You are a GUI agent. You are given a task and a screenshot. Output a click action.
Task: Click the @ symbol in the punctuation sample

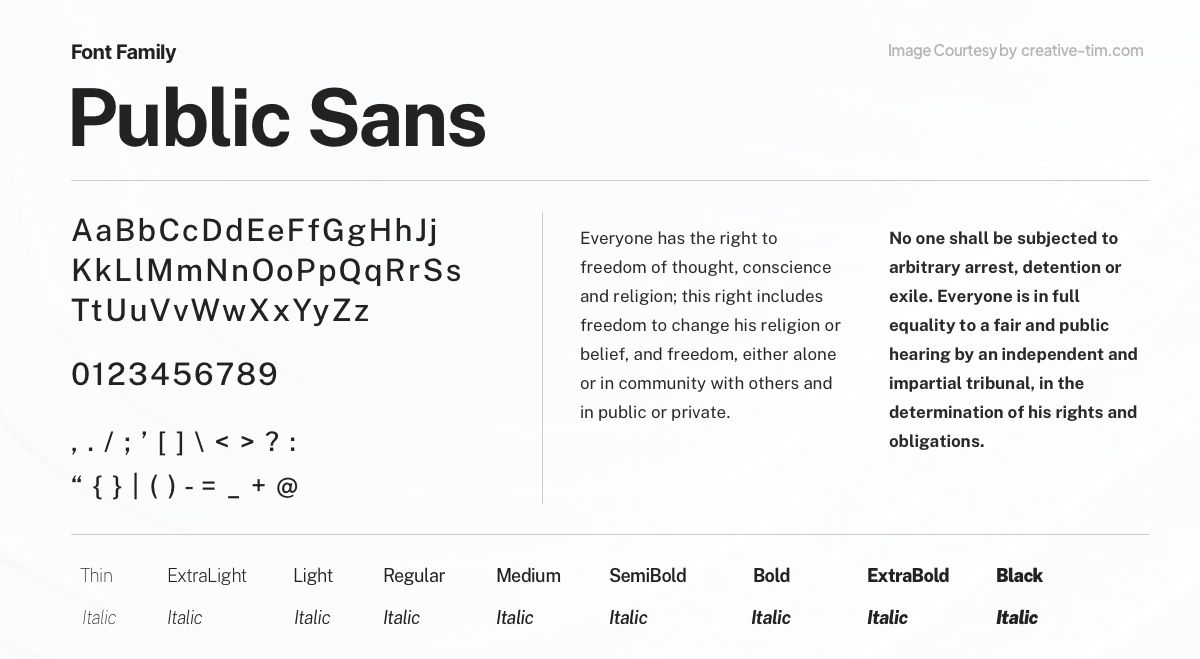click(x=287, y=487)
